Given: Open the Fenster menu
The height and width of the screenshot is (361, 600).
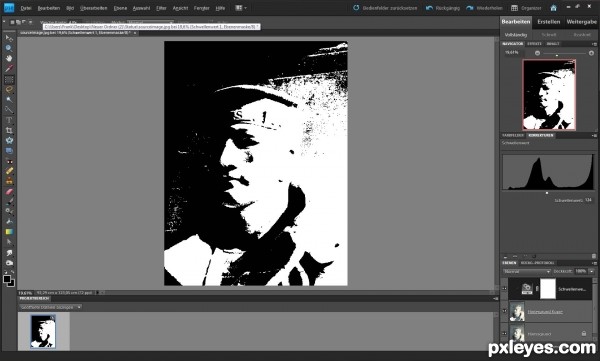Looking at the screenshot, I should coord(201,8).
